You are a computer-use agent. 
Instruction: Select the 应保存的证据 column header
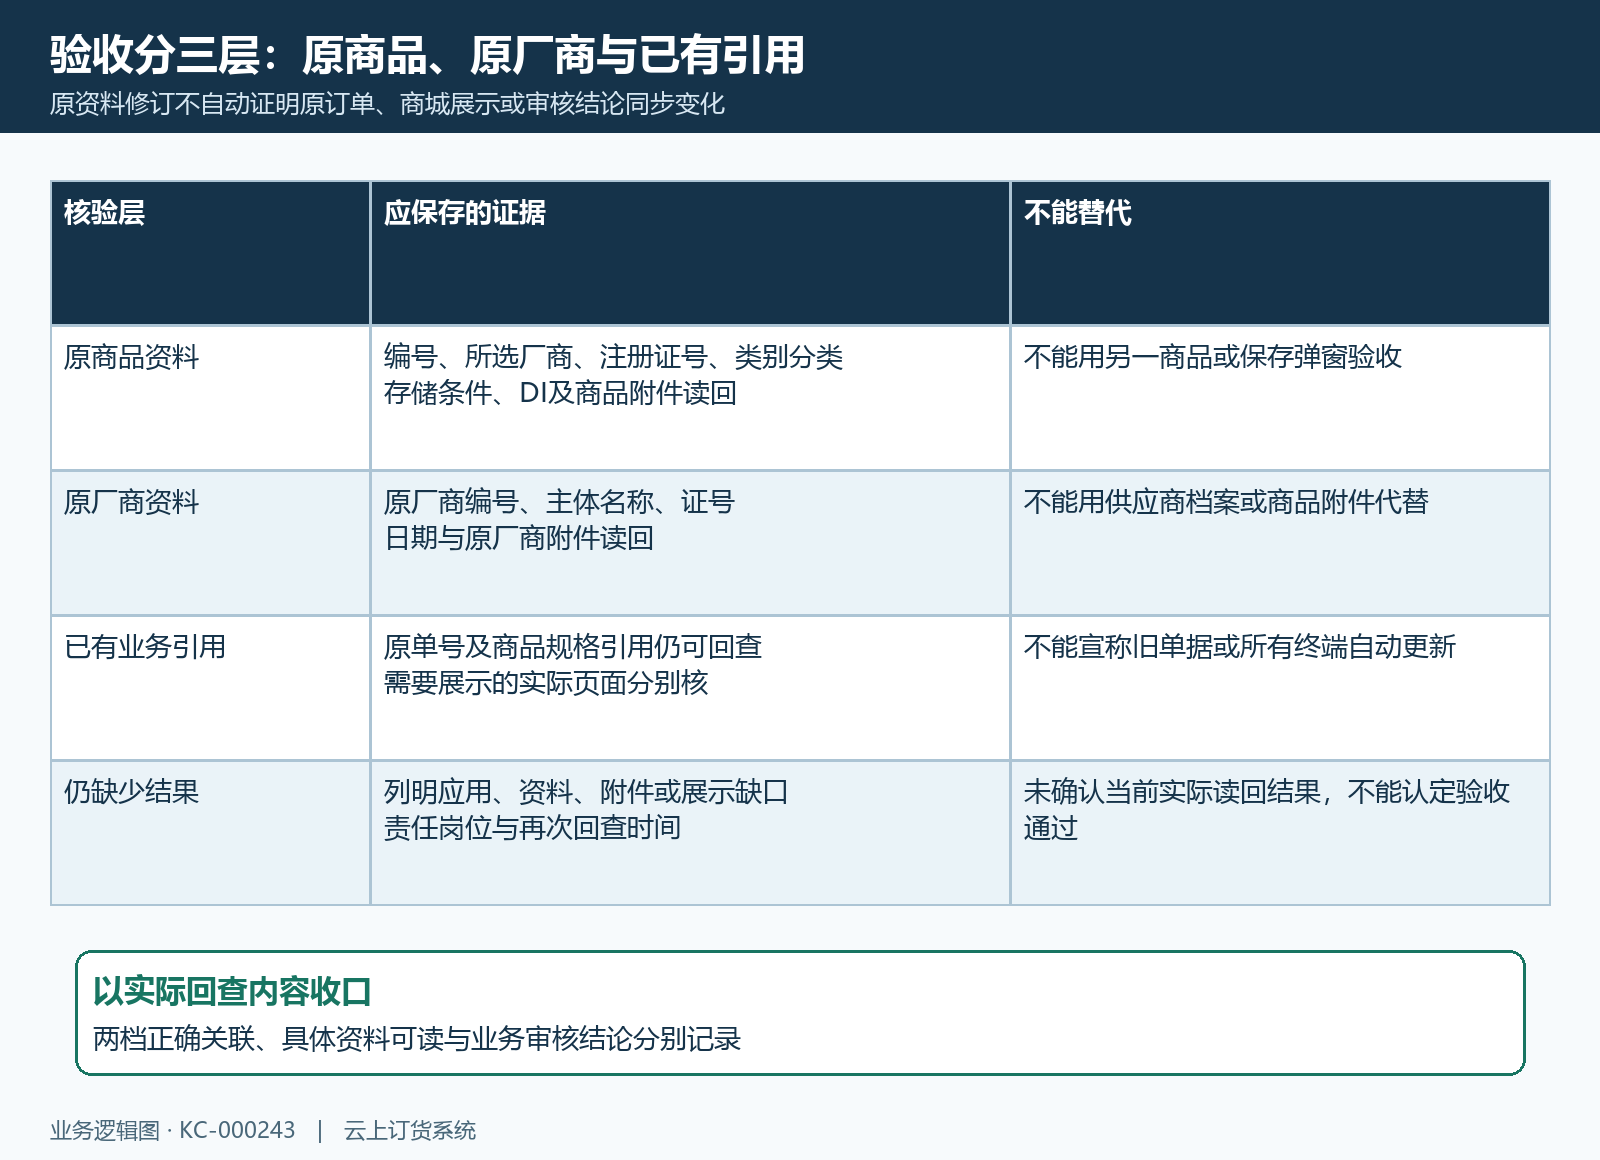690,253
